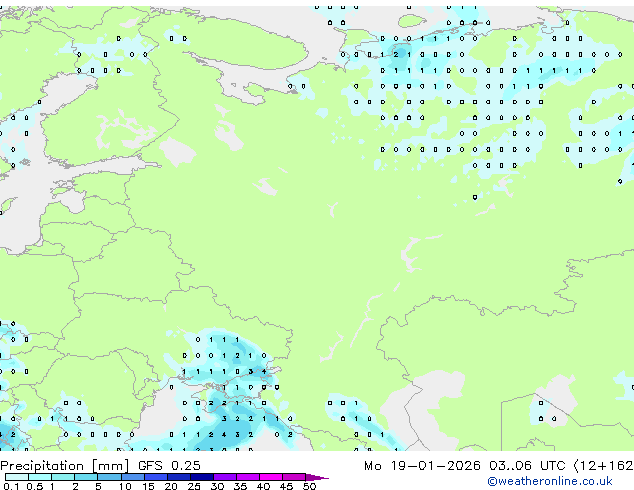This screenshot has height=490, width=634.
Task: Click the 20–25 mm legend color swatch
Action: pyautogui.click(x=178, y=477)
